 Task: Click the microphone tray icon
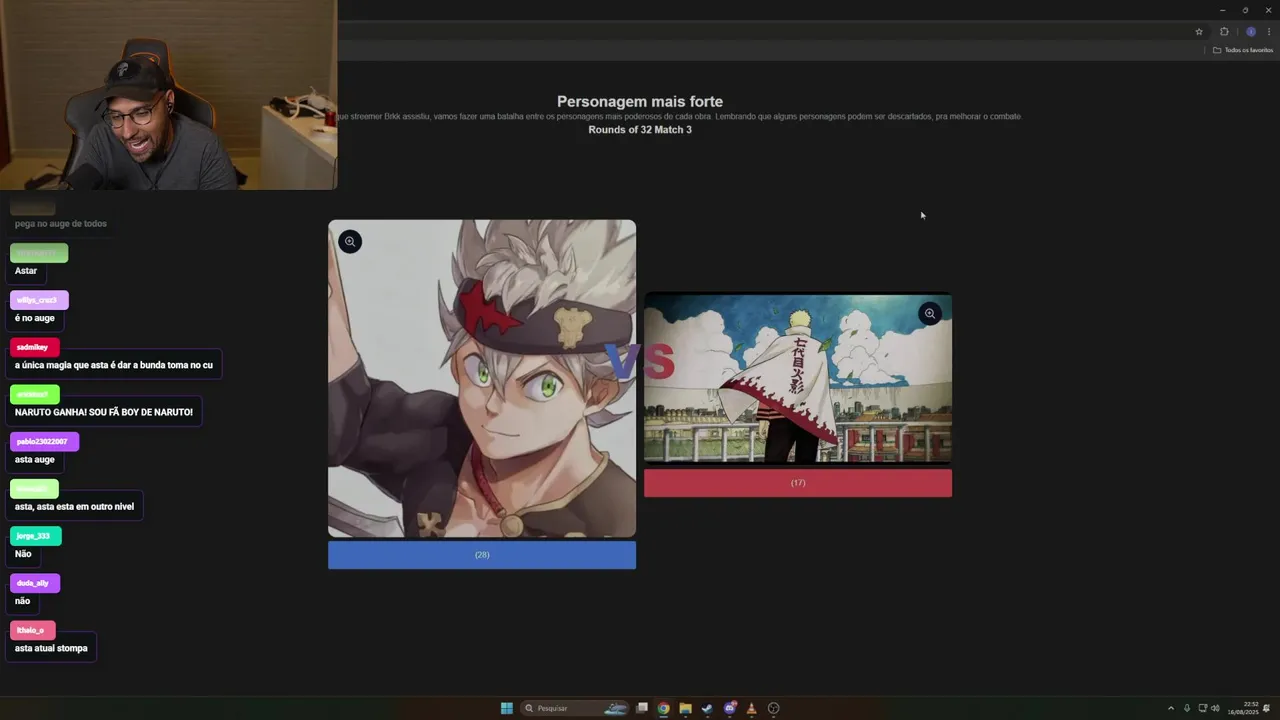point(1187,708)
